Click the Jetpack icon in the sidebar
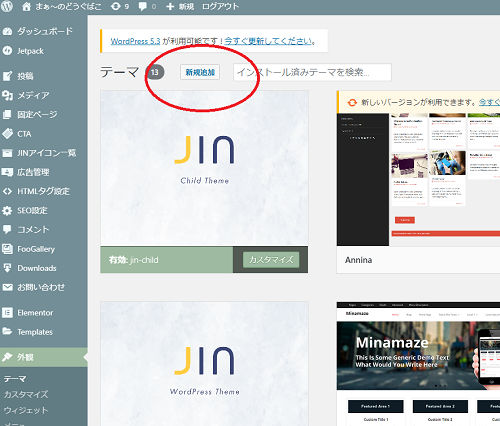The width and height of the screenshot is (500, 426). click(7, 51)
